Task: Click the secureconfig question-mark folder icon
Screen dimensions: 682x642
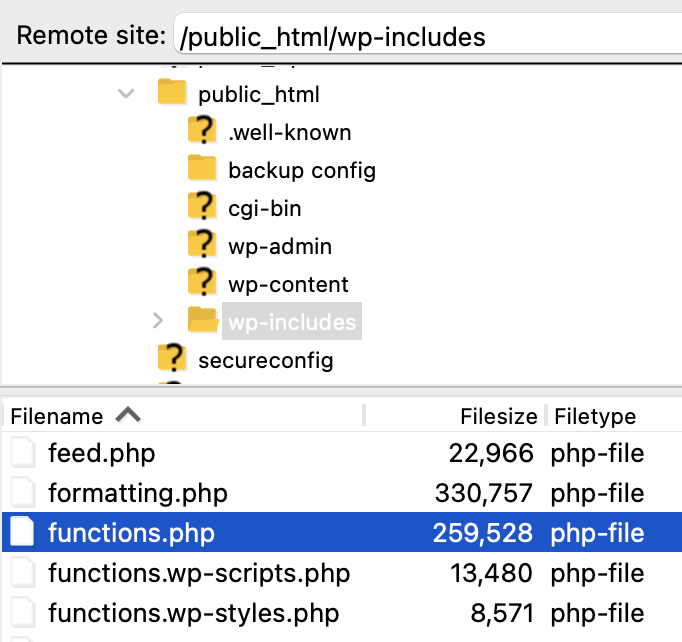Action: click(x=172, y=358)
